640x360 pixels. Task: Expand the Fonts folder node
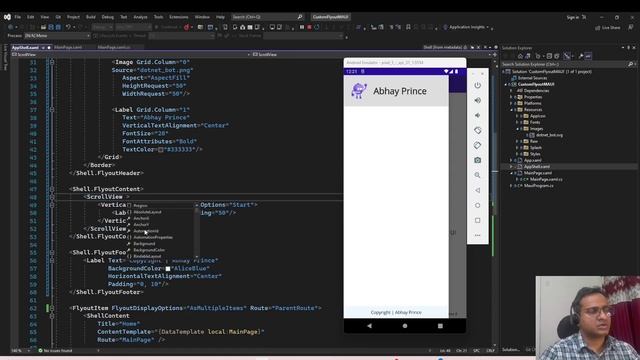click(x=517, y=122)
